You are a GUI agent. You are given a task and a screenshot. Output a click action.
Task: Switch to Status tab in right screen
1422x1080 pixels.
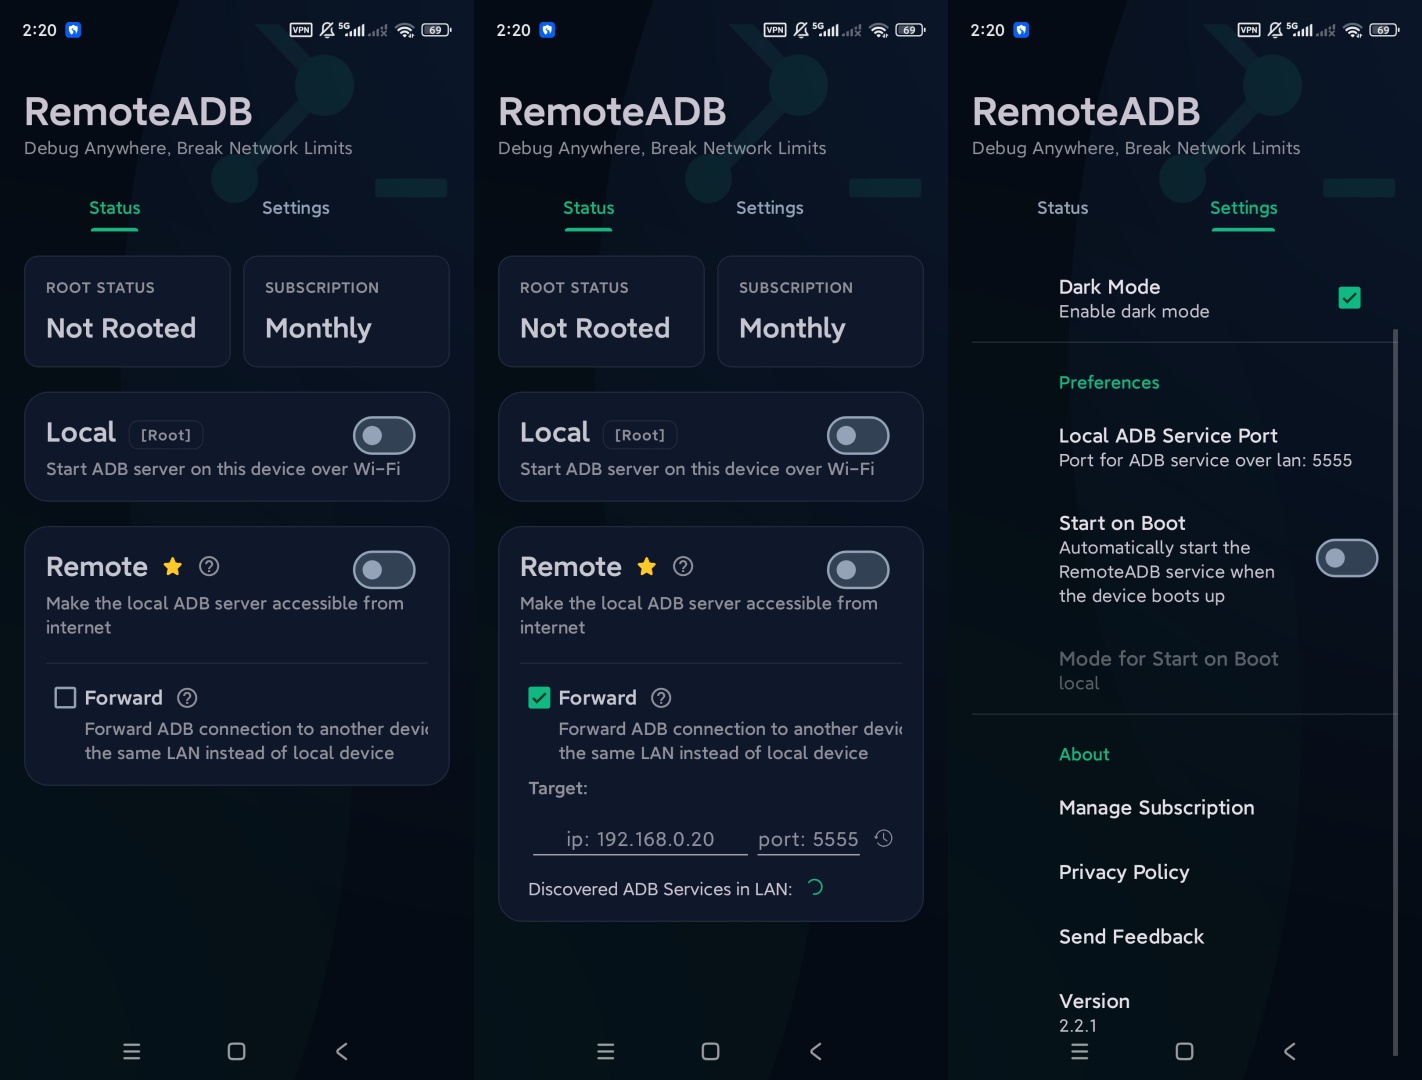1063,208
